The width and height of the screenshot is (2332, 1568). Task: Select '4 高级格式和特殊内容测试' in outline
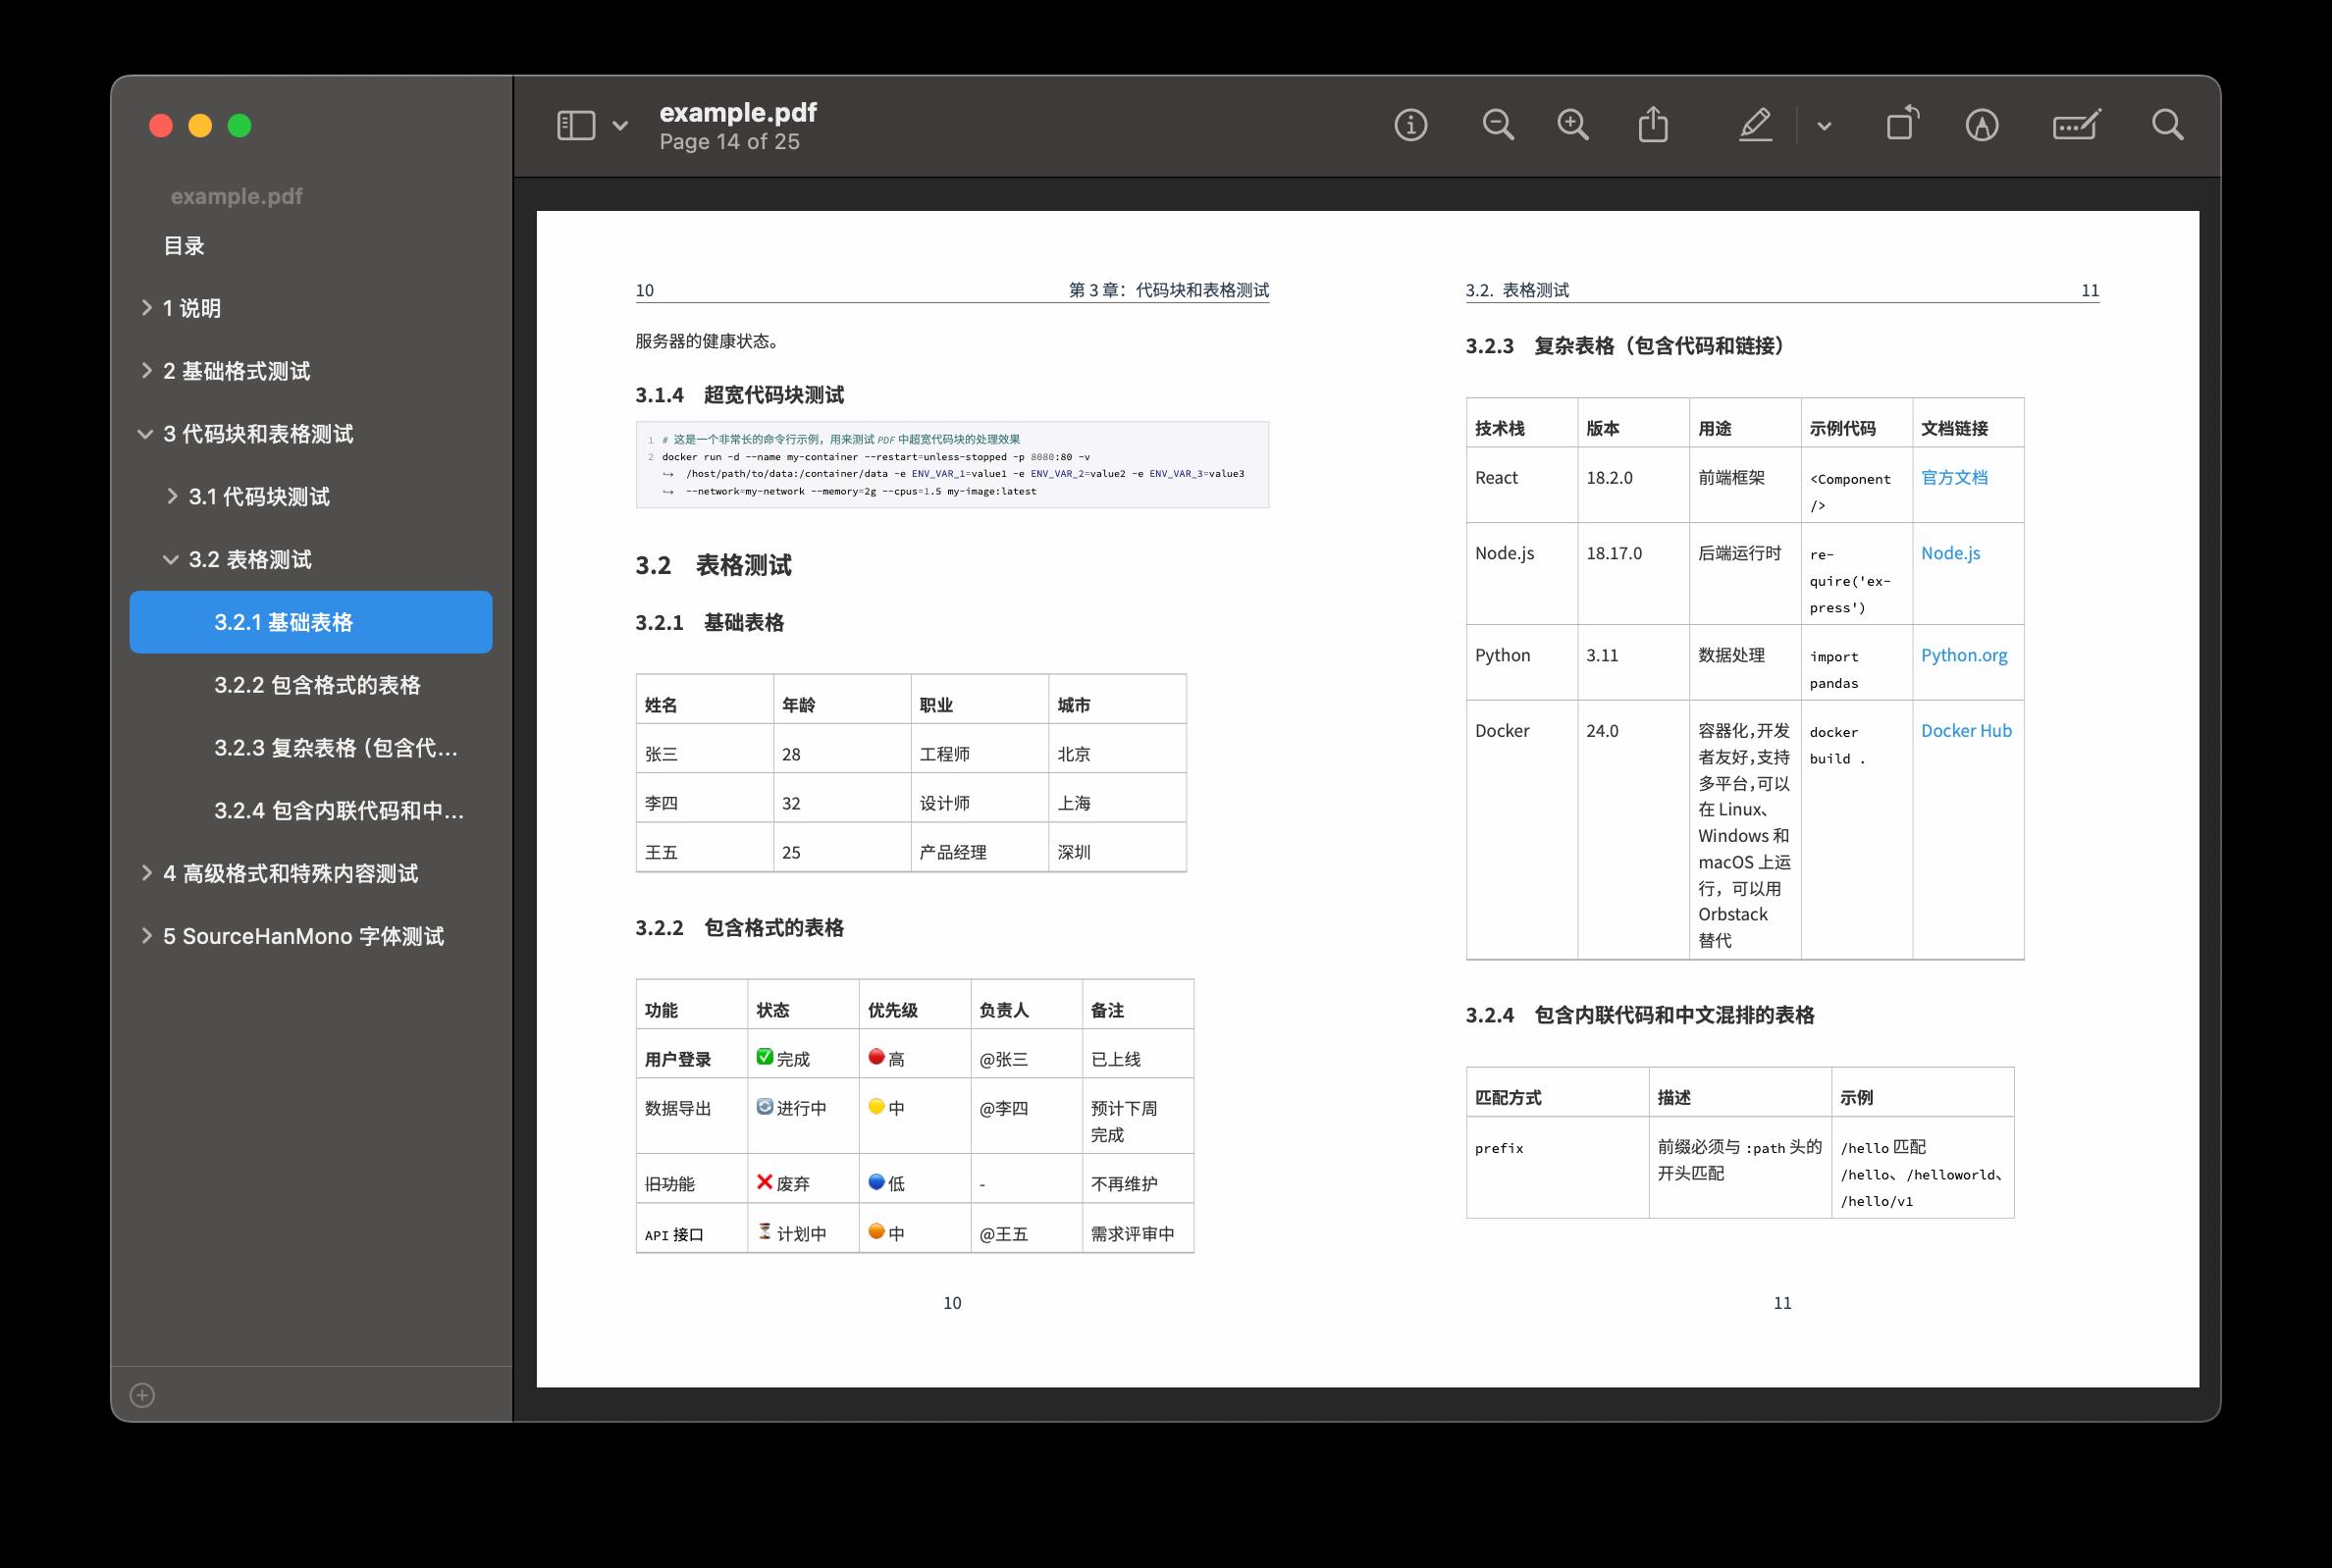(x=290, y=873)
